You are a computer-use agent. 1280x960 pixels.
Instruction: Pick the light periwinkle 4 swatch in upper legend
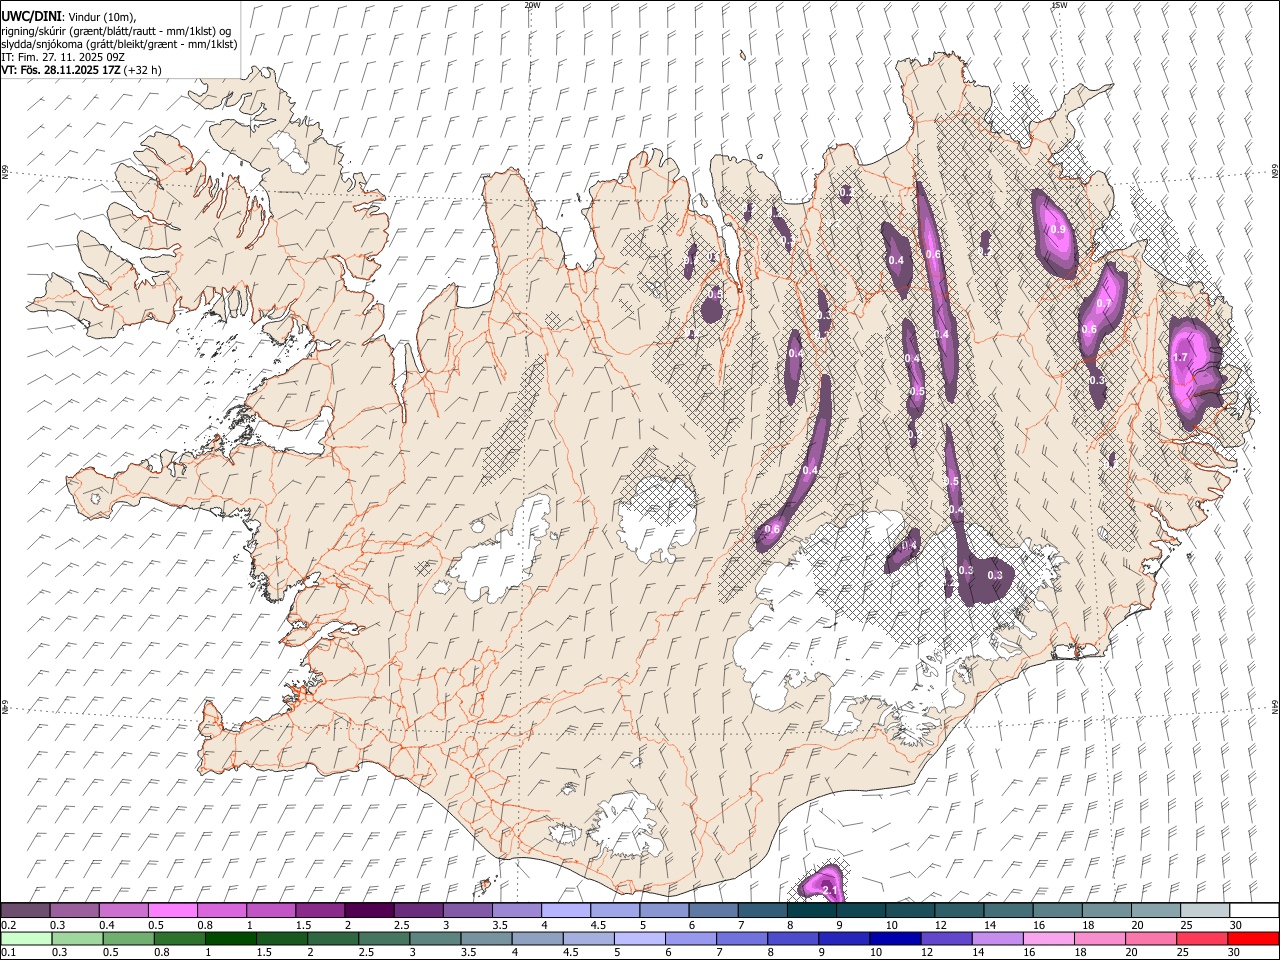[566, 911]
